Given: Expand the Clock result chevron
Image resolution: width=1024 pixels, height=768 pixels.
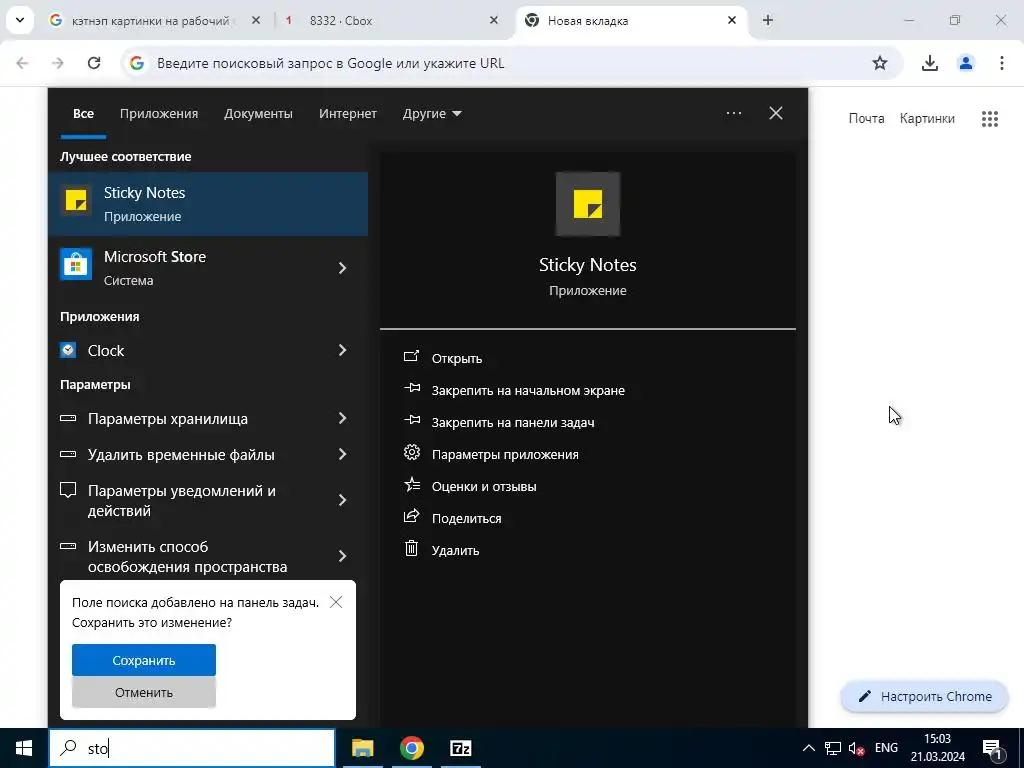Looking at the screenshot, I should point(343,351).
